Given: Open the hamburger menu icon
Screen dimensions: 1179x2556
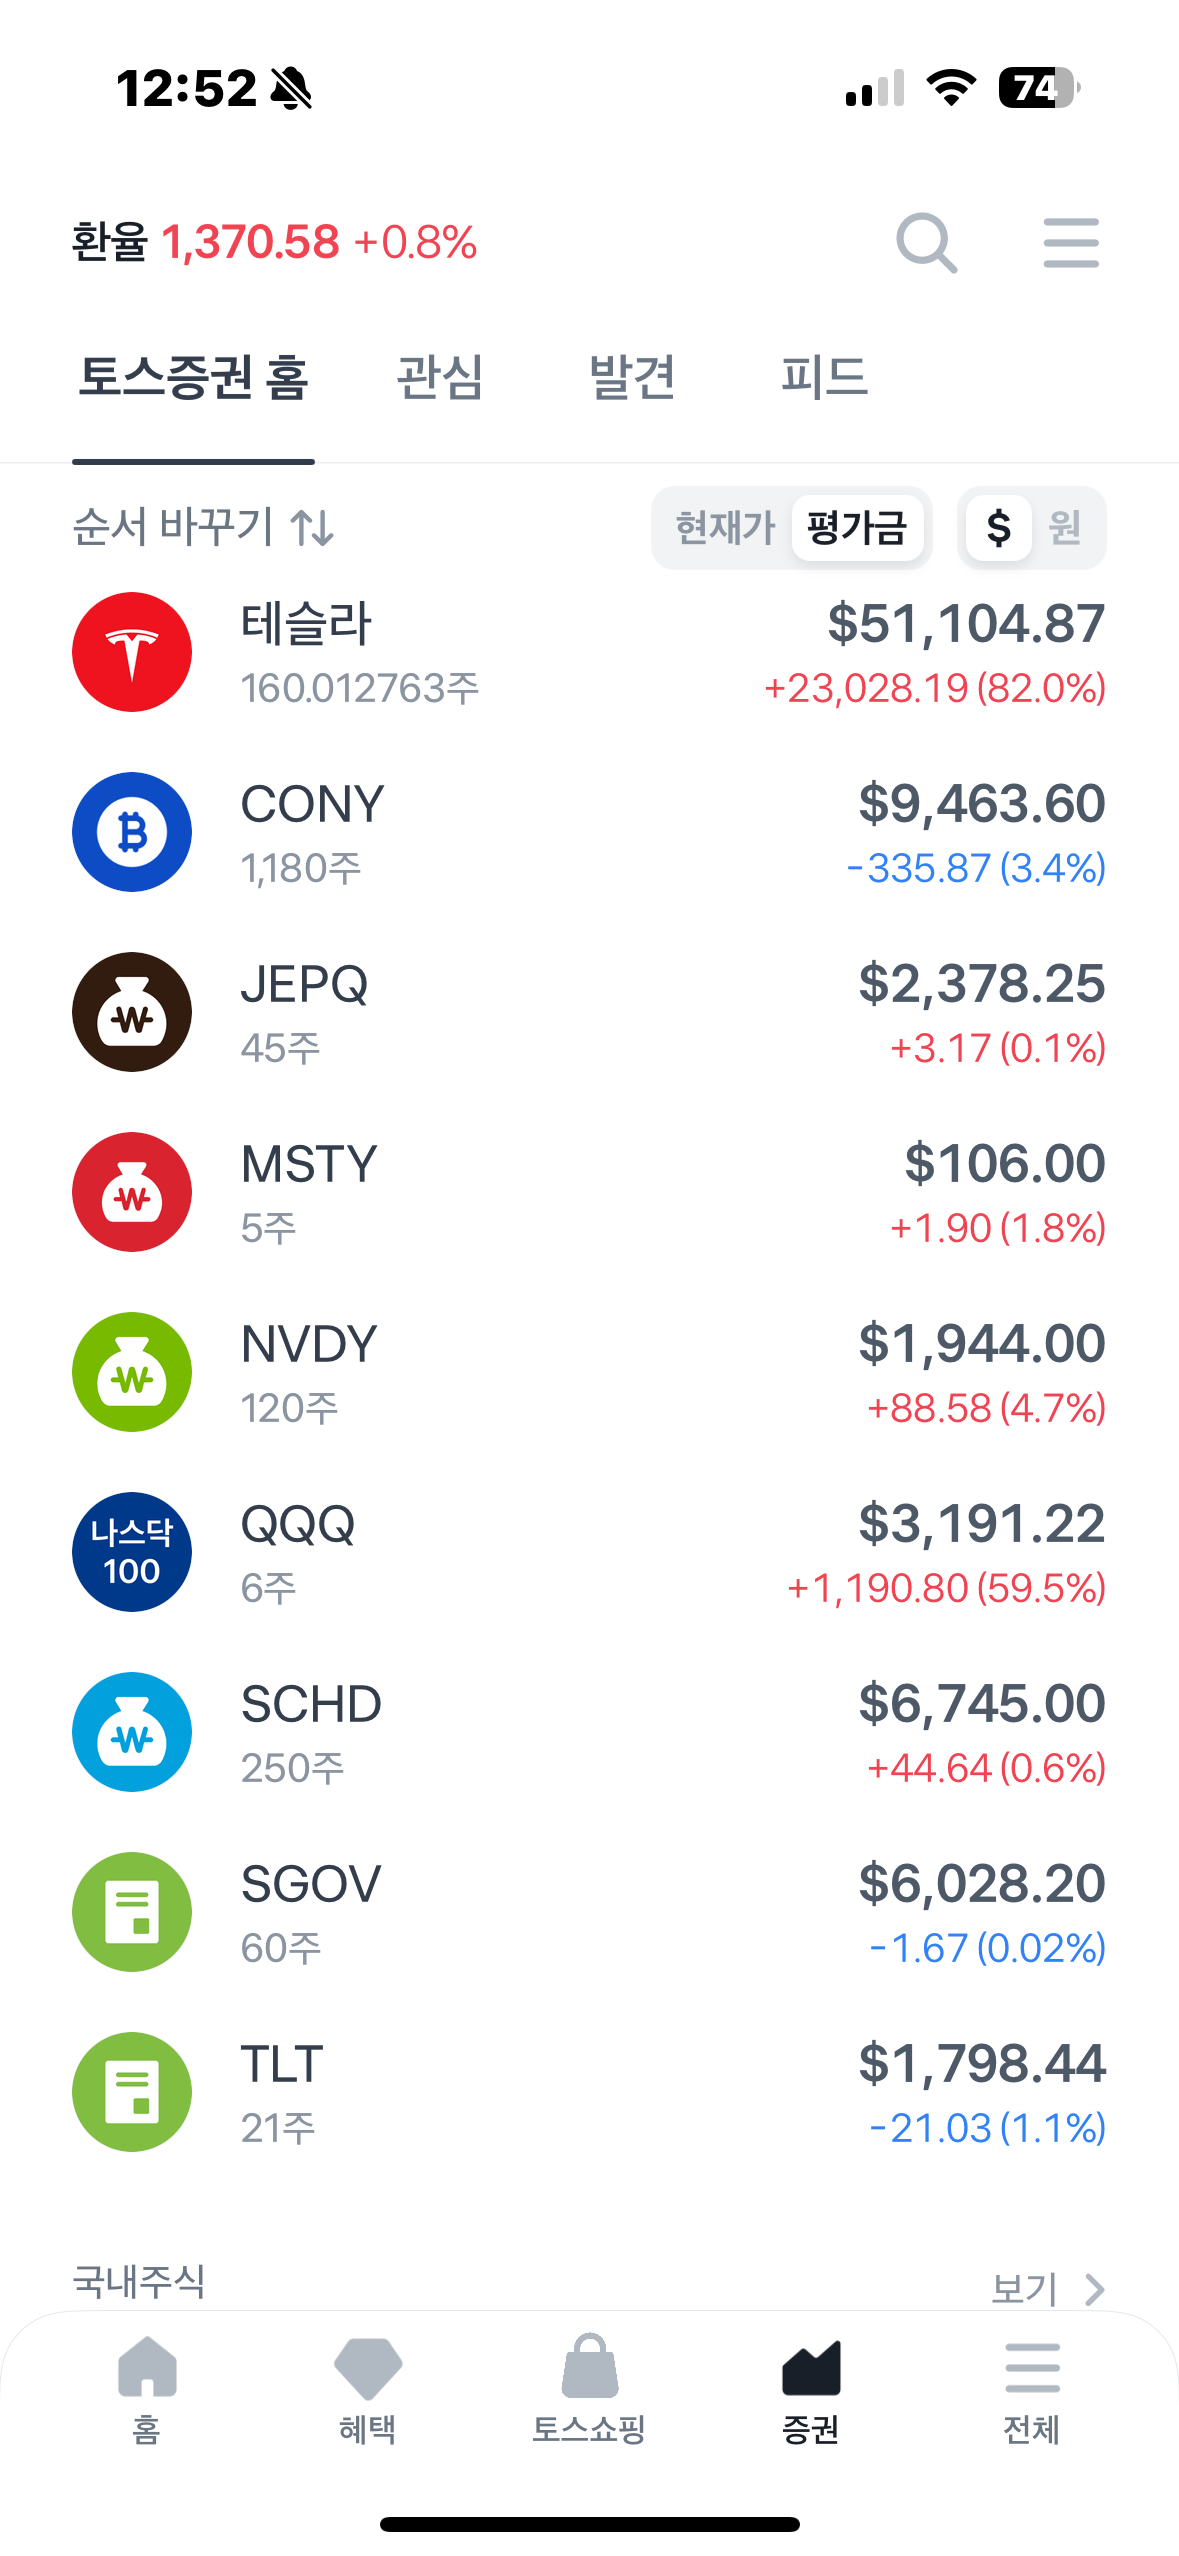Looking at the screenshot, I should [x=1070, y=242].
